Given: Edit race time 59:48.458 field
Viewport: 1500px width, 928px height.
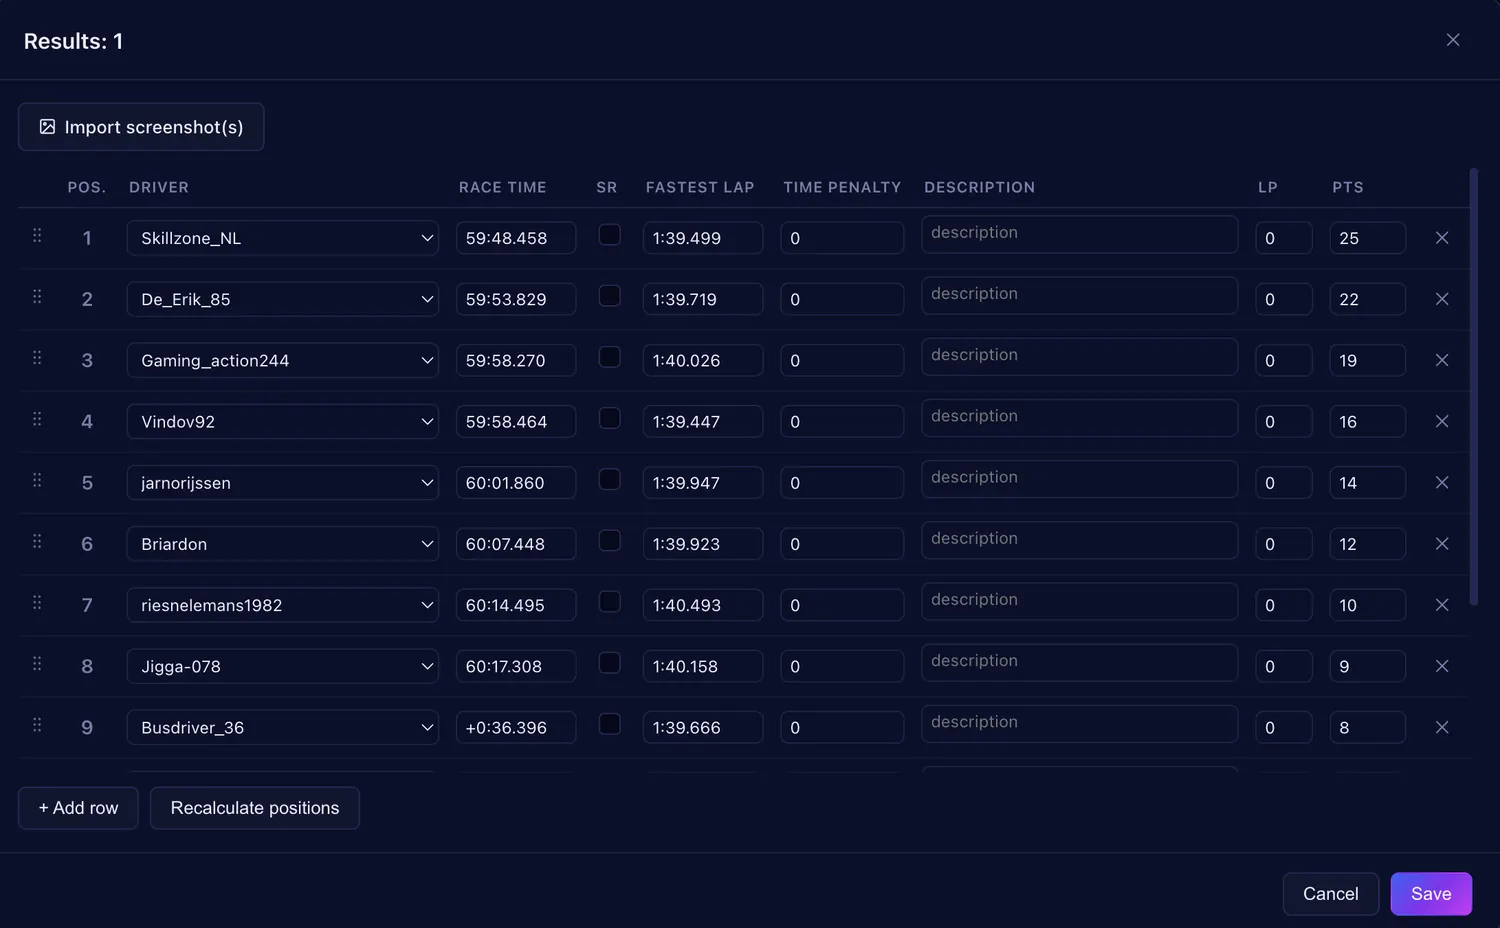Looking at the screenshot, I should pyautogui.click(x=516, y=238).
